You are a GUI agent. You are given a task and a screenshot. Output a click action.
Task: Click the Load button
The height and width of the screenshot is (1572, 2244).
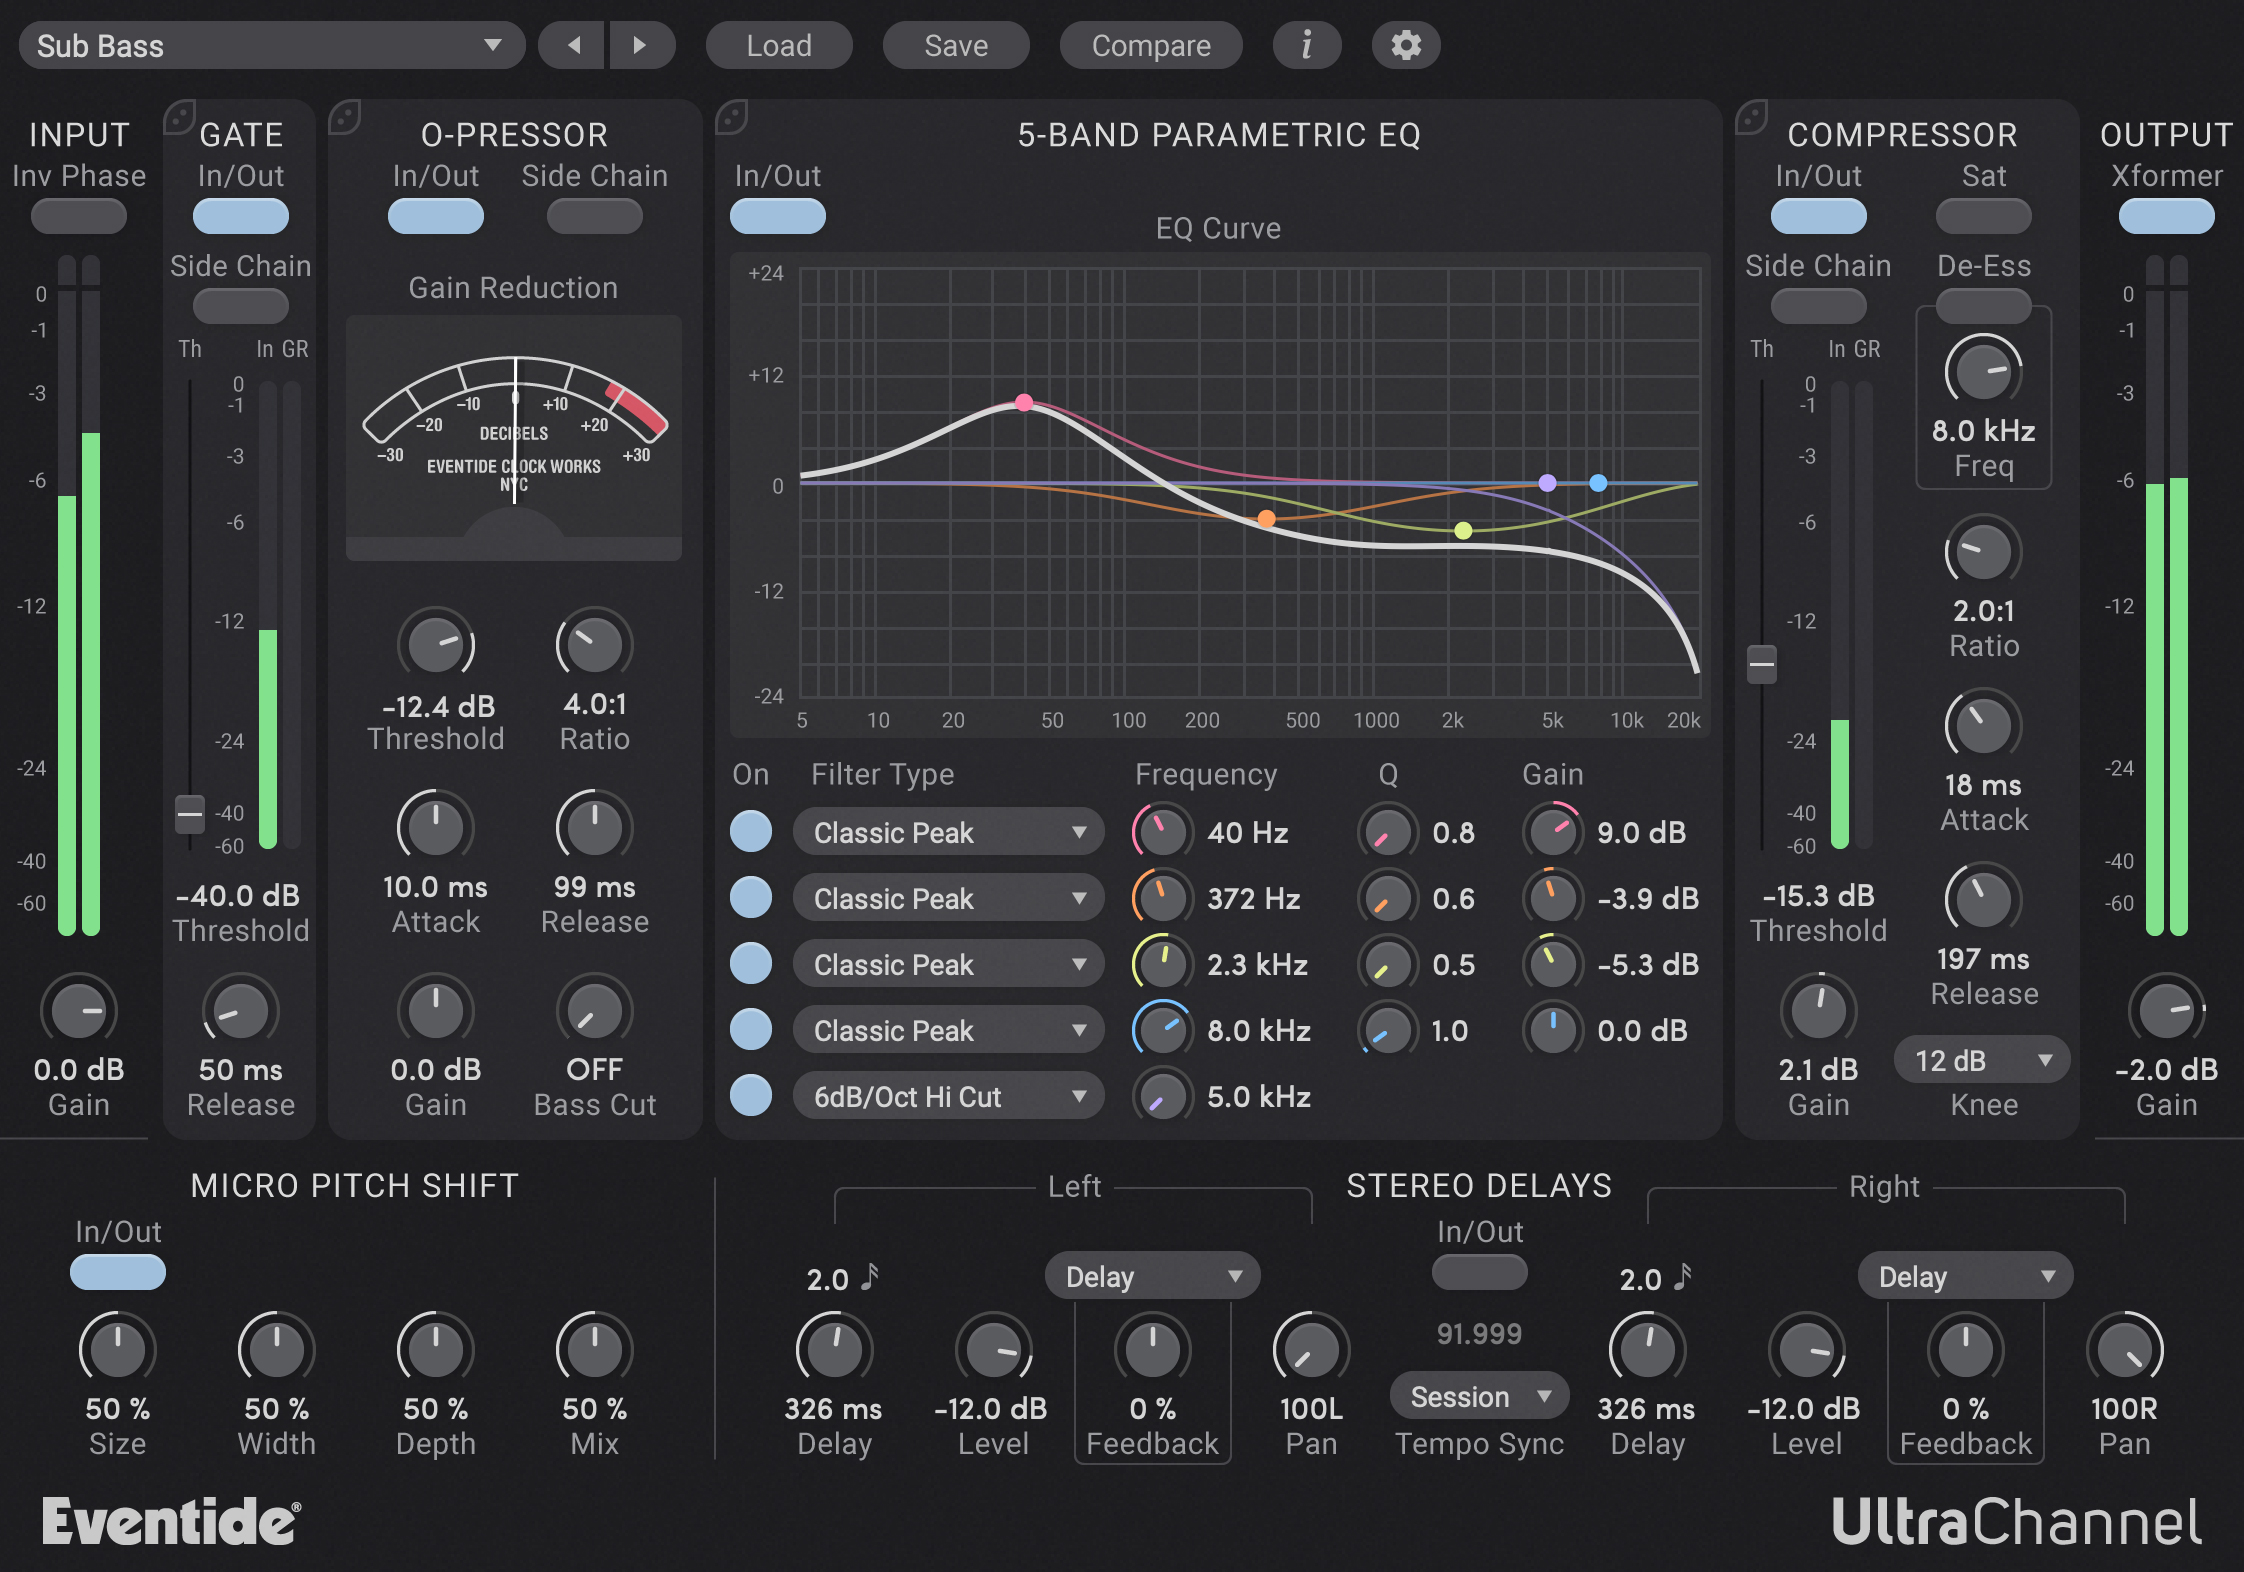coord(779,45)
